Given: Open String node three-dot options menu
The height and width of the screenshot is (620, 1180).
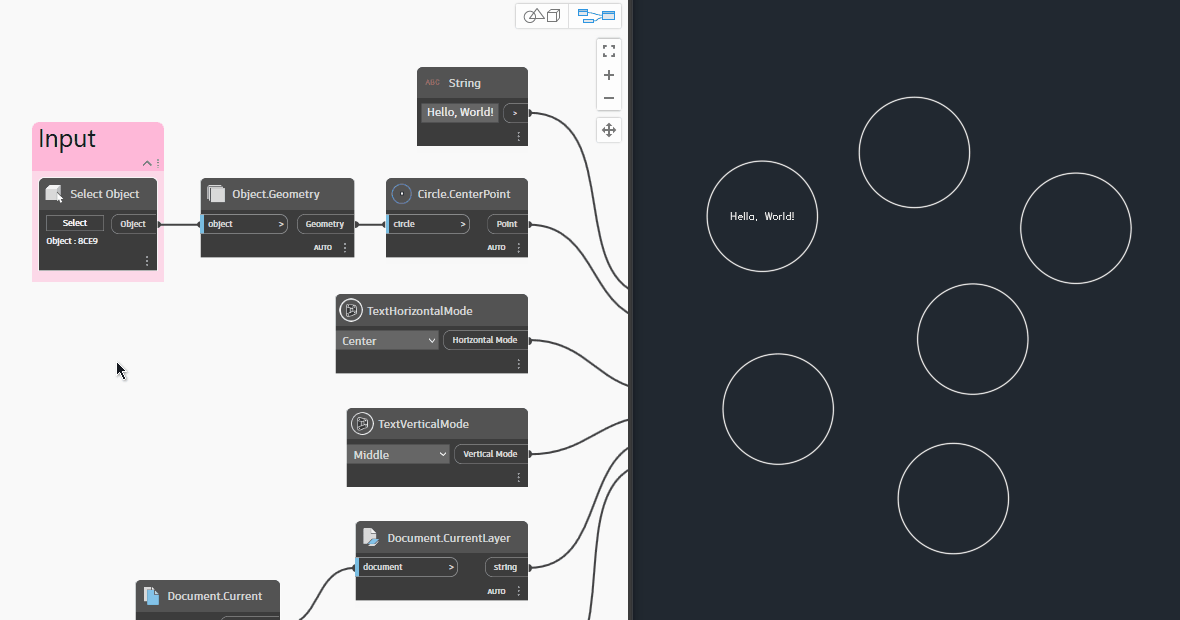Looking at the screenshot, I should pos(518,136).
